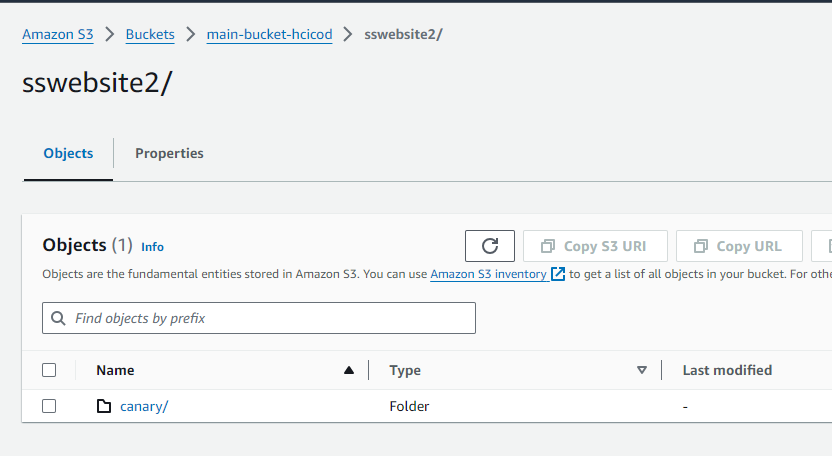Go to Amazon S3 in the breadcrumb
The width and height of the screenshot is (832, 456).
tap(57, 34)
